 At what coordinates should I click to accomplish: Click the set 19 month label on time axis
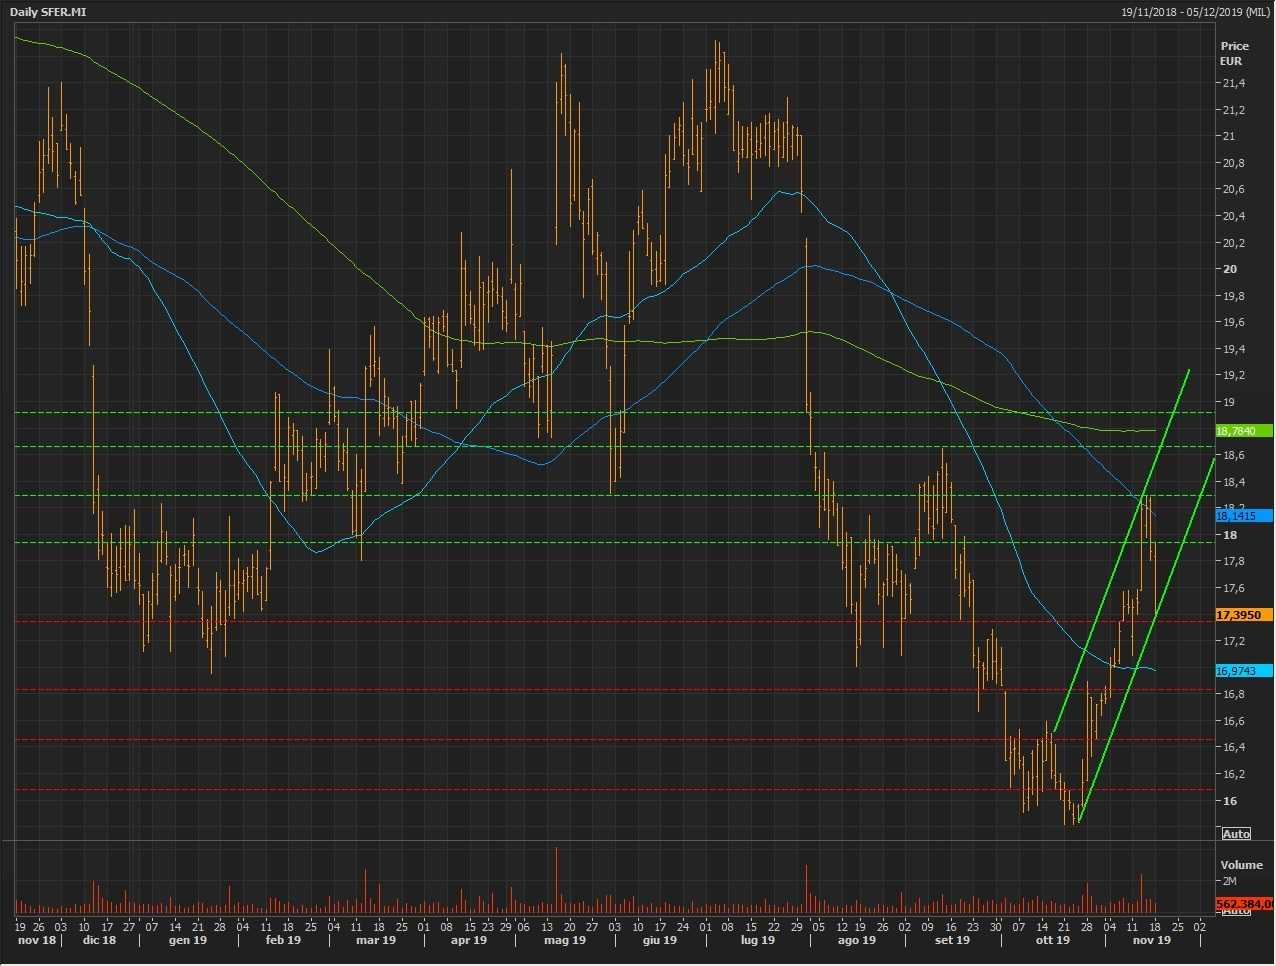952,940
